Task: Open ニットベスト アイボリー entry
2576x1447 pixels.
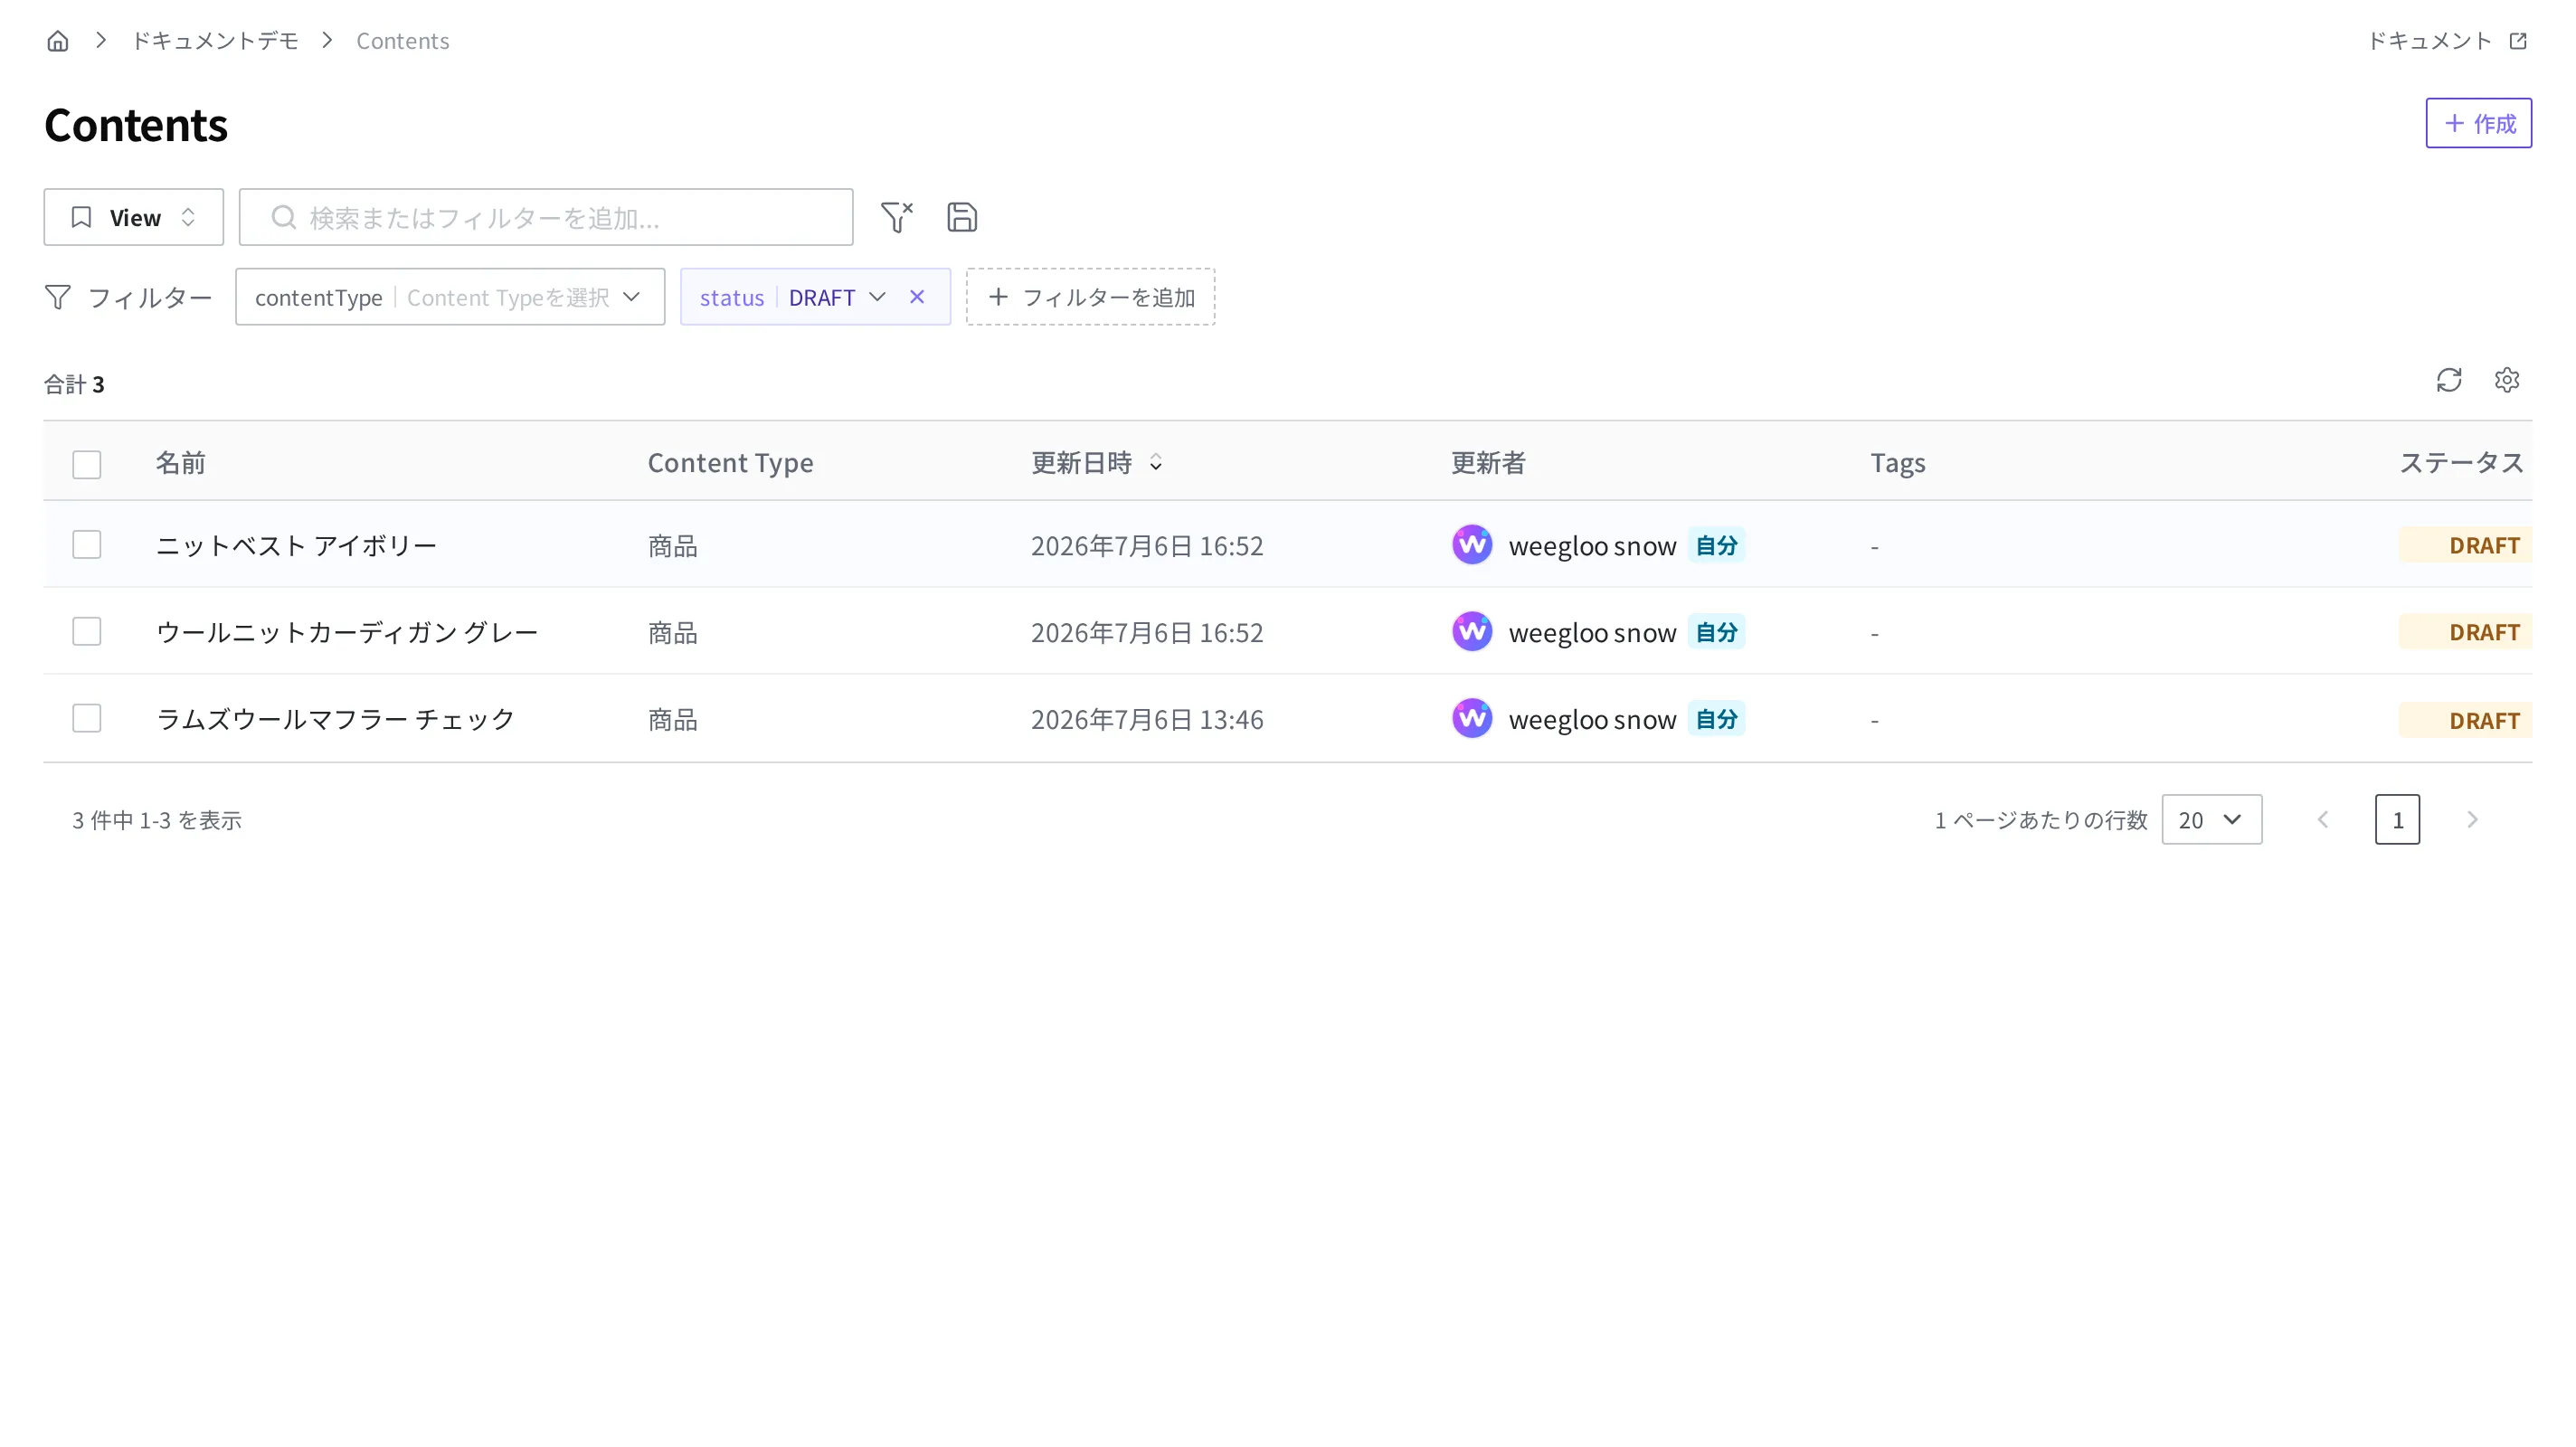Action: tap(297, 545)
